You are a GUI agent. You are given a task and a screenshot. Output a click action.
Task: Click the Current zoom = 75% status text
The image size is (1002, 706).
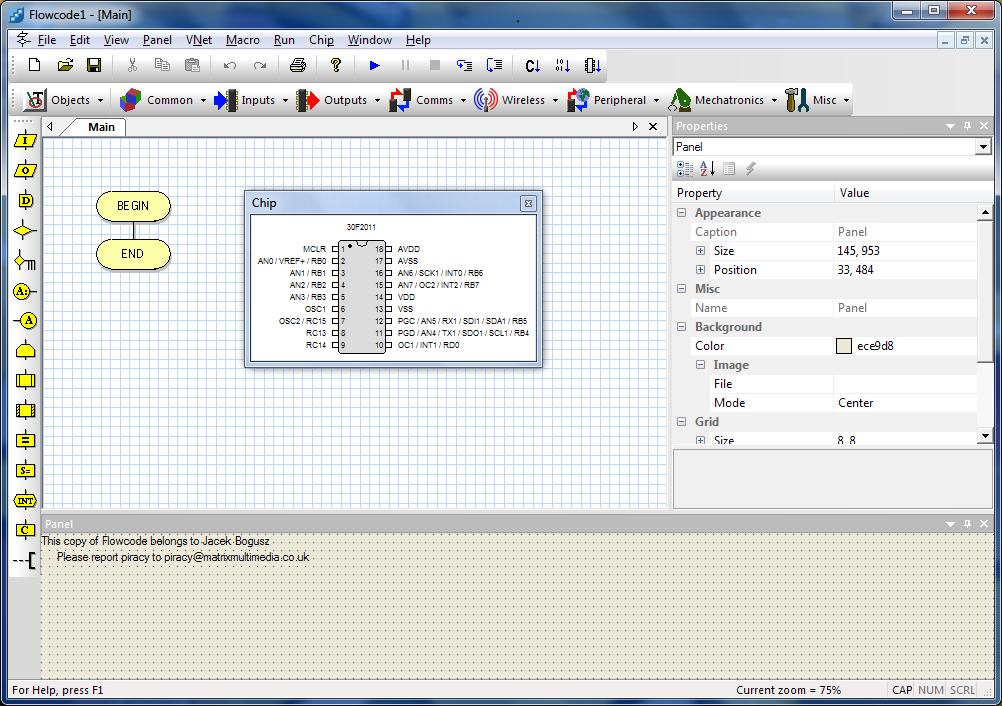(x=789, y=690)
